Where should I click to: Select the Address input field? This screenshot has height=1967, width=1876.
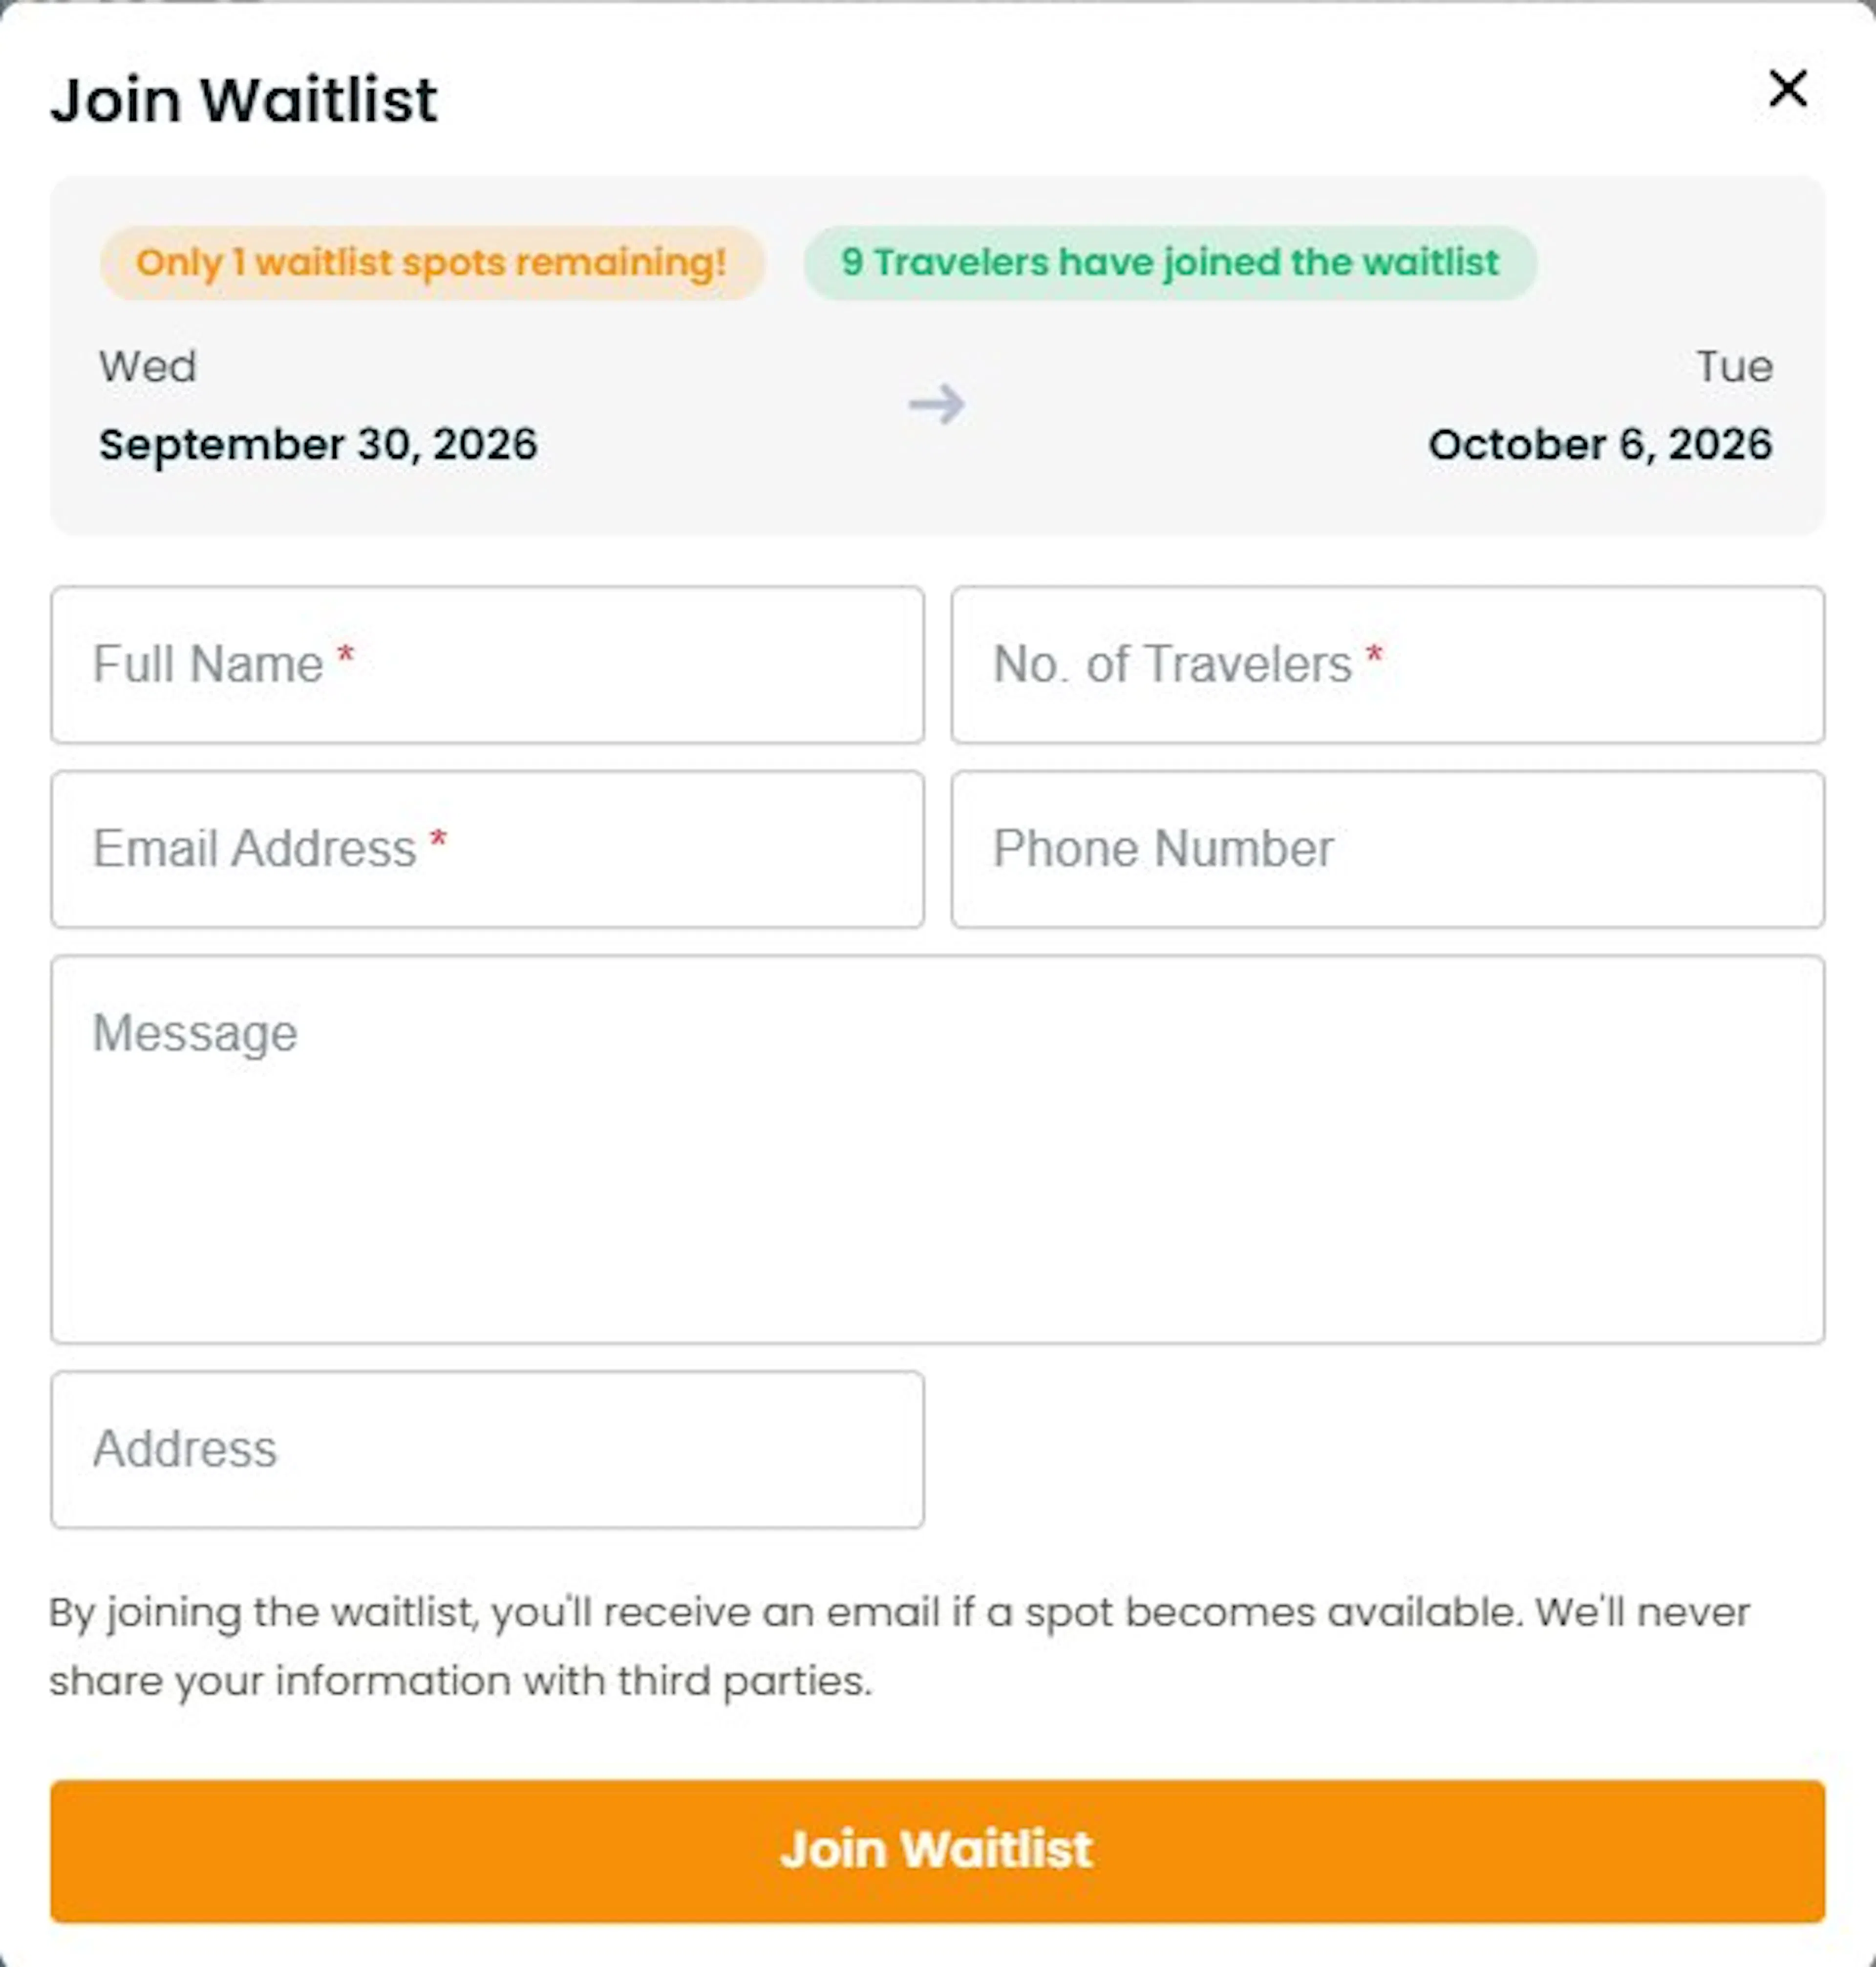point(487,1448)
